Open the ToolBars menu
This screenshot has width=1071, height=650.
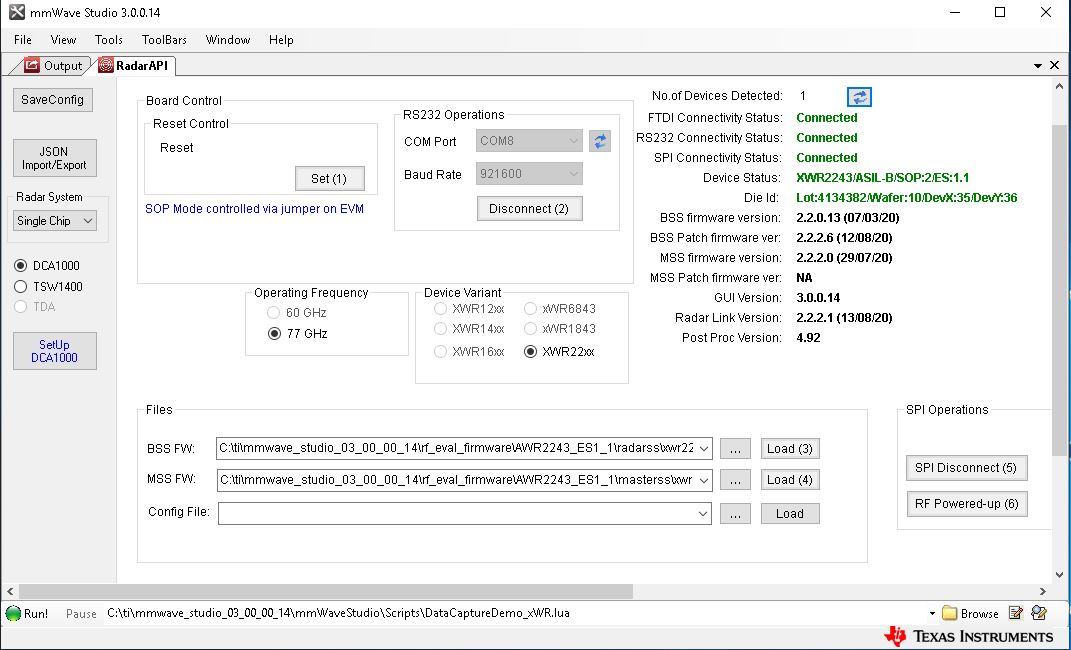point(164,40)
